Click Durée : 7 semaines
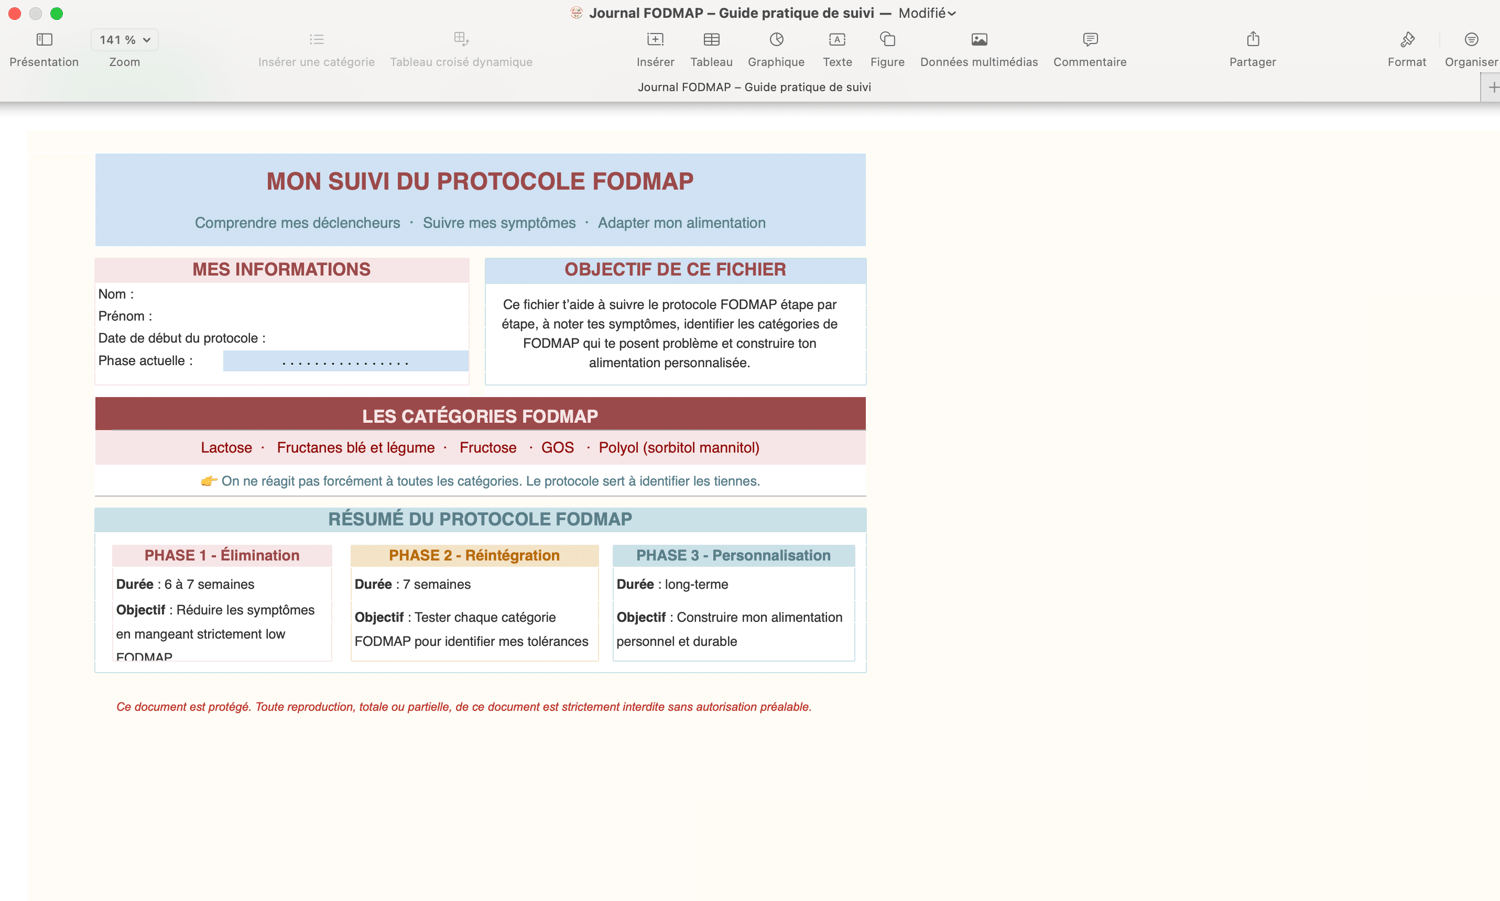Viewport: 1500px width, 901px height. (412, 584)
